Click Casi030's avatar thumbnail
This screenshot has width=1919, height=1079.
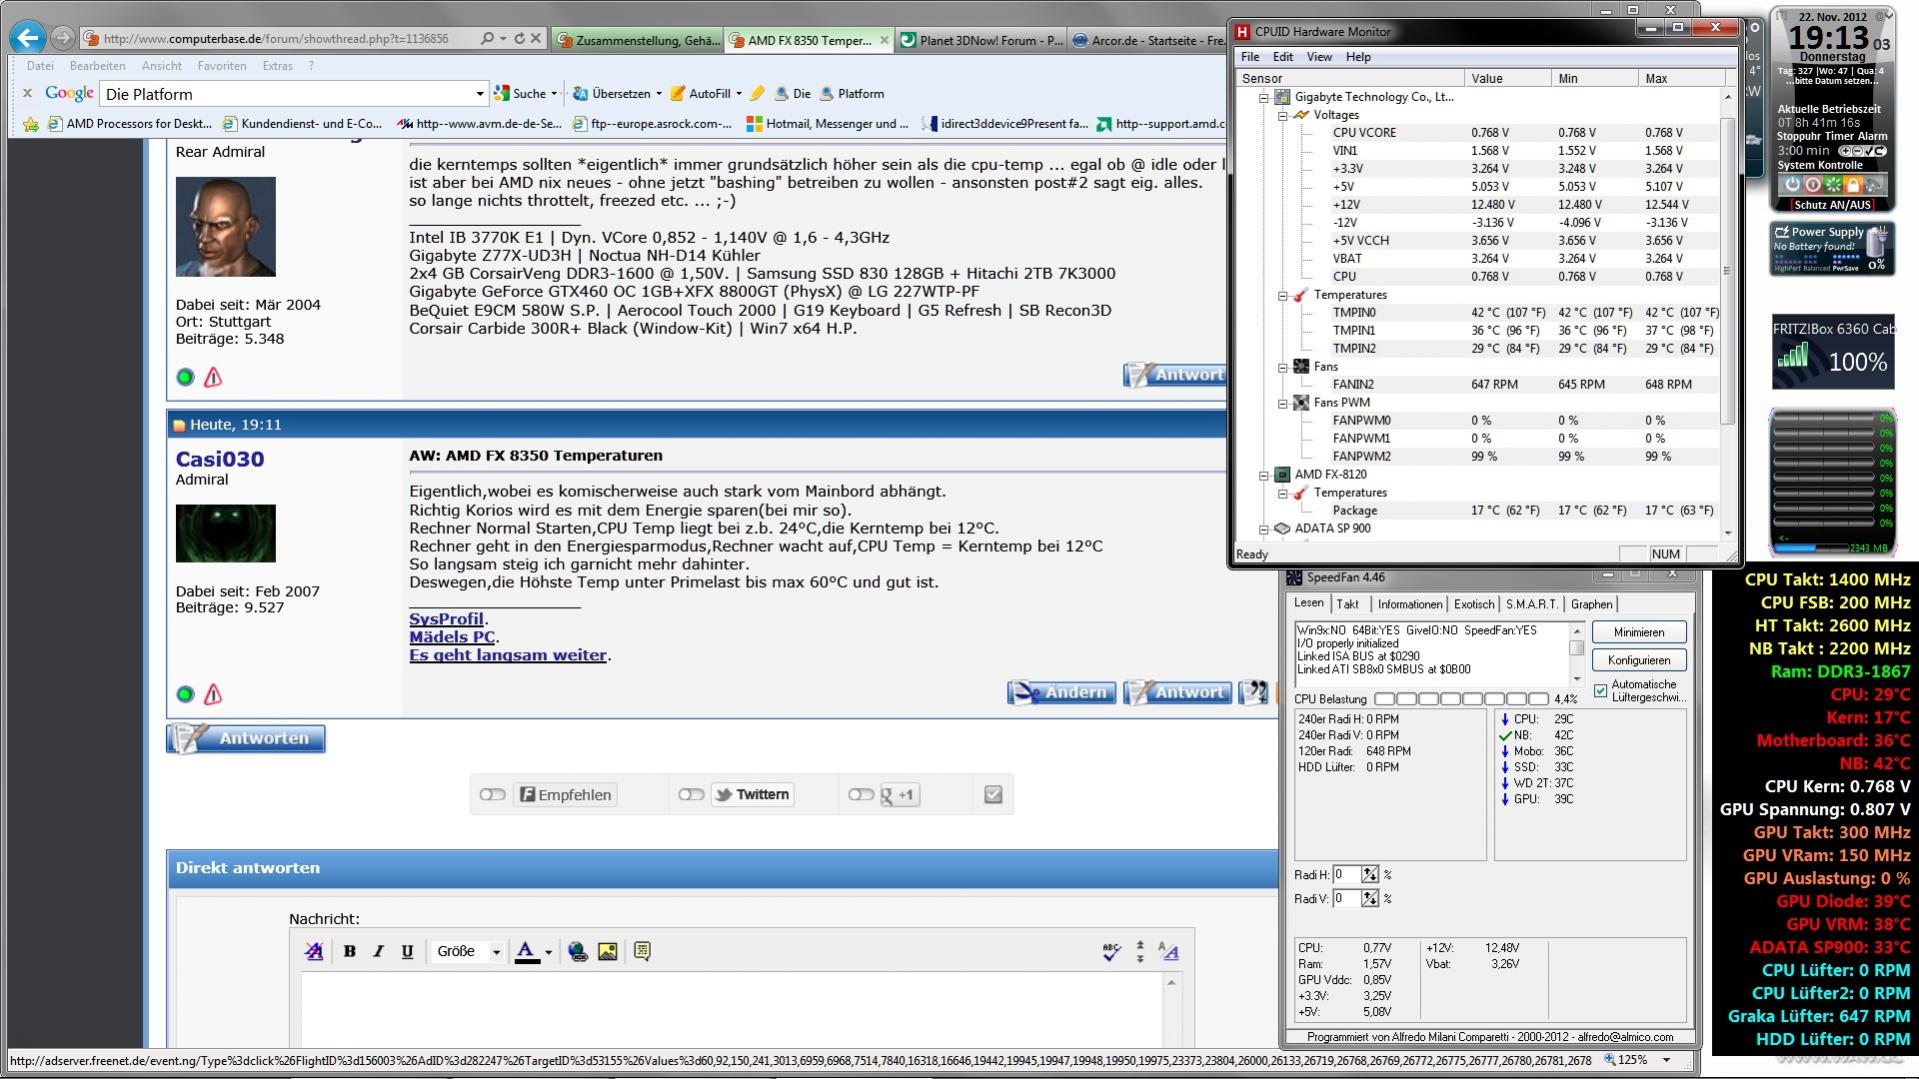click(x=225, y=533)
